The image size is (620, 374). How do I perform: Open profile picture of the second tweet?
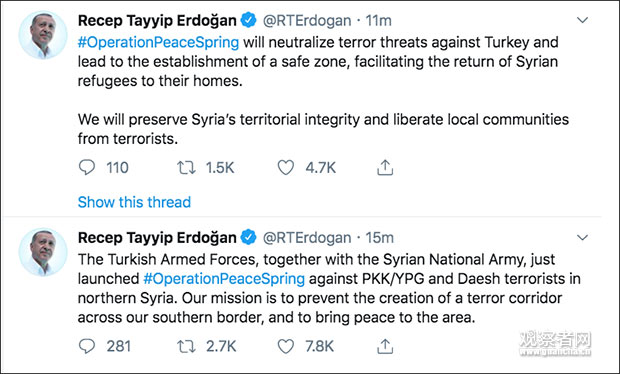(x=43, y=252)
